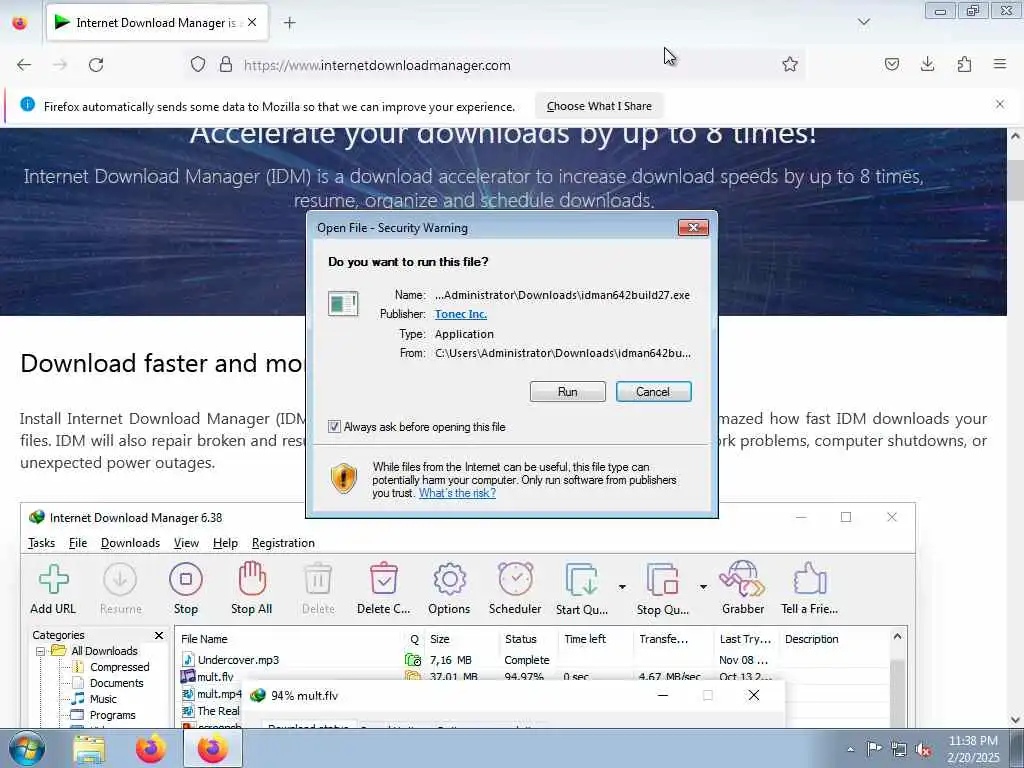Click the Start Queue icon
The width and height of the screenshot is (1024, 768).
(x=581, y=580)
